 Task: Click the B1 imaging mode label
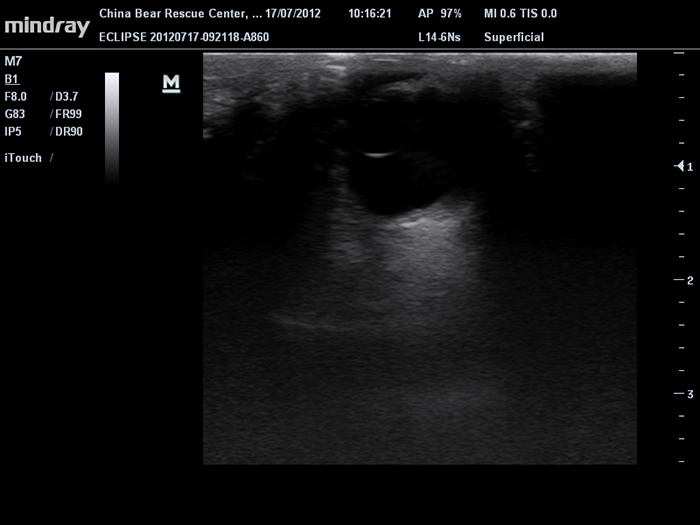(12, 78)
